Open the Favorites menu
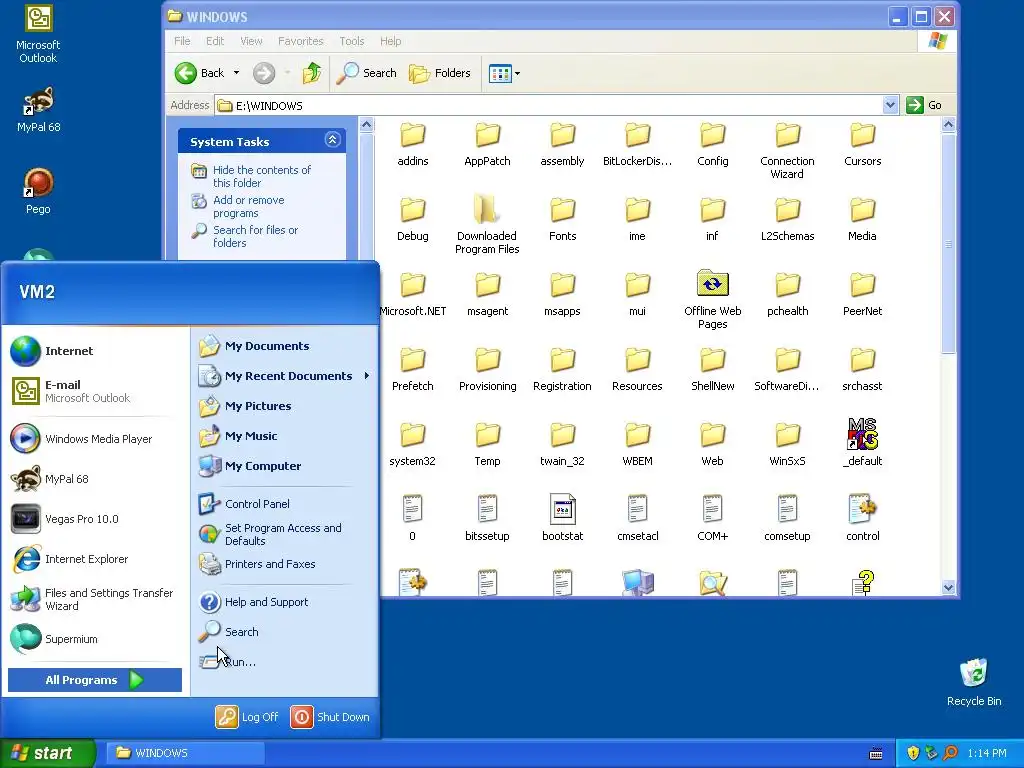Viewport: 1024px width, 768px height. 300,41
